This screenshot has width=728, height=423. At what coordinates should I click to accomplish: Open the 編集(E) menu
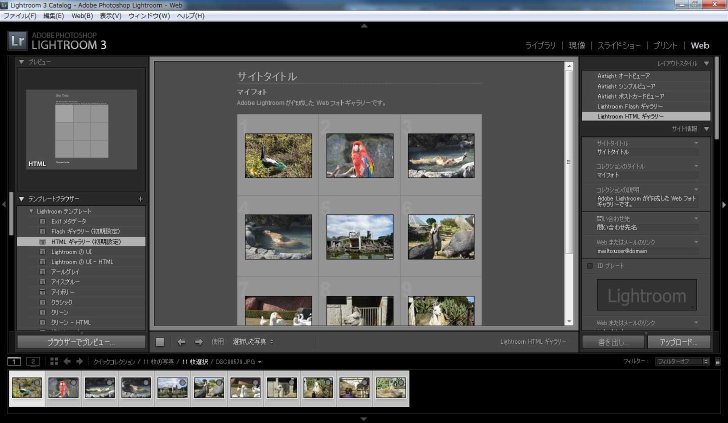53,16
